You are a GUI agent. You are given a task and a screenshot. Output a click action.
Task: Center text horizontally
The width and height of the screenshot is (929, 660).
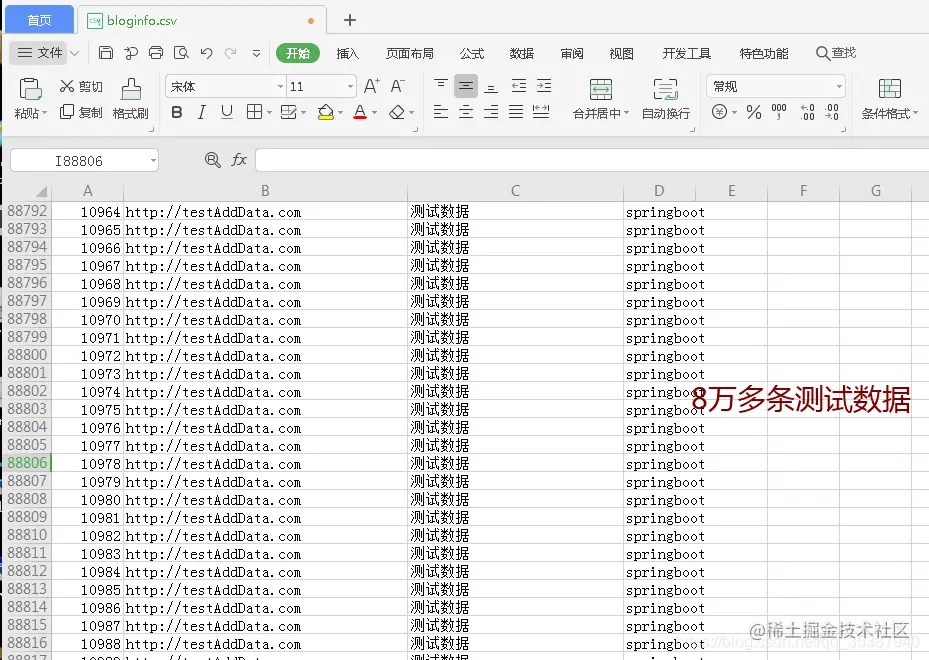pos(466,111)
